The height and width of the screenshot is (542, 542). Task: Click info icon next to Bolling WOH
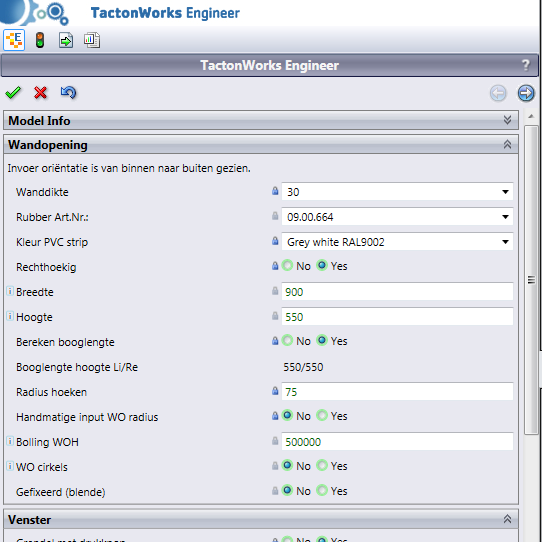click(10, 441)
